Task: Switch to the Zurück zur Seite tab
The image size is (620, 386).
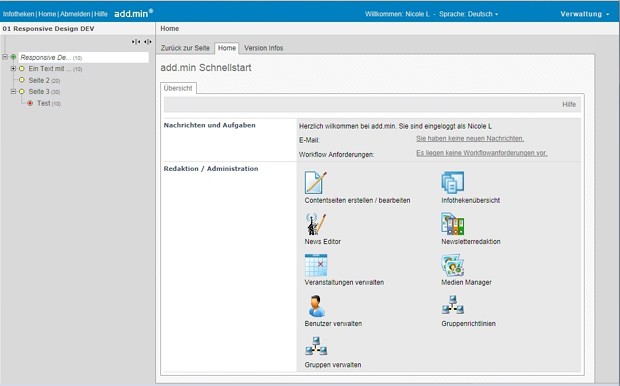Action: 185,48
